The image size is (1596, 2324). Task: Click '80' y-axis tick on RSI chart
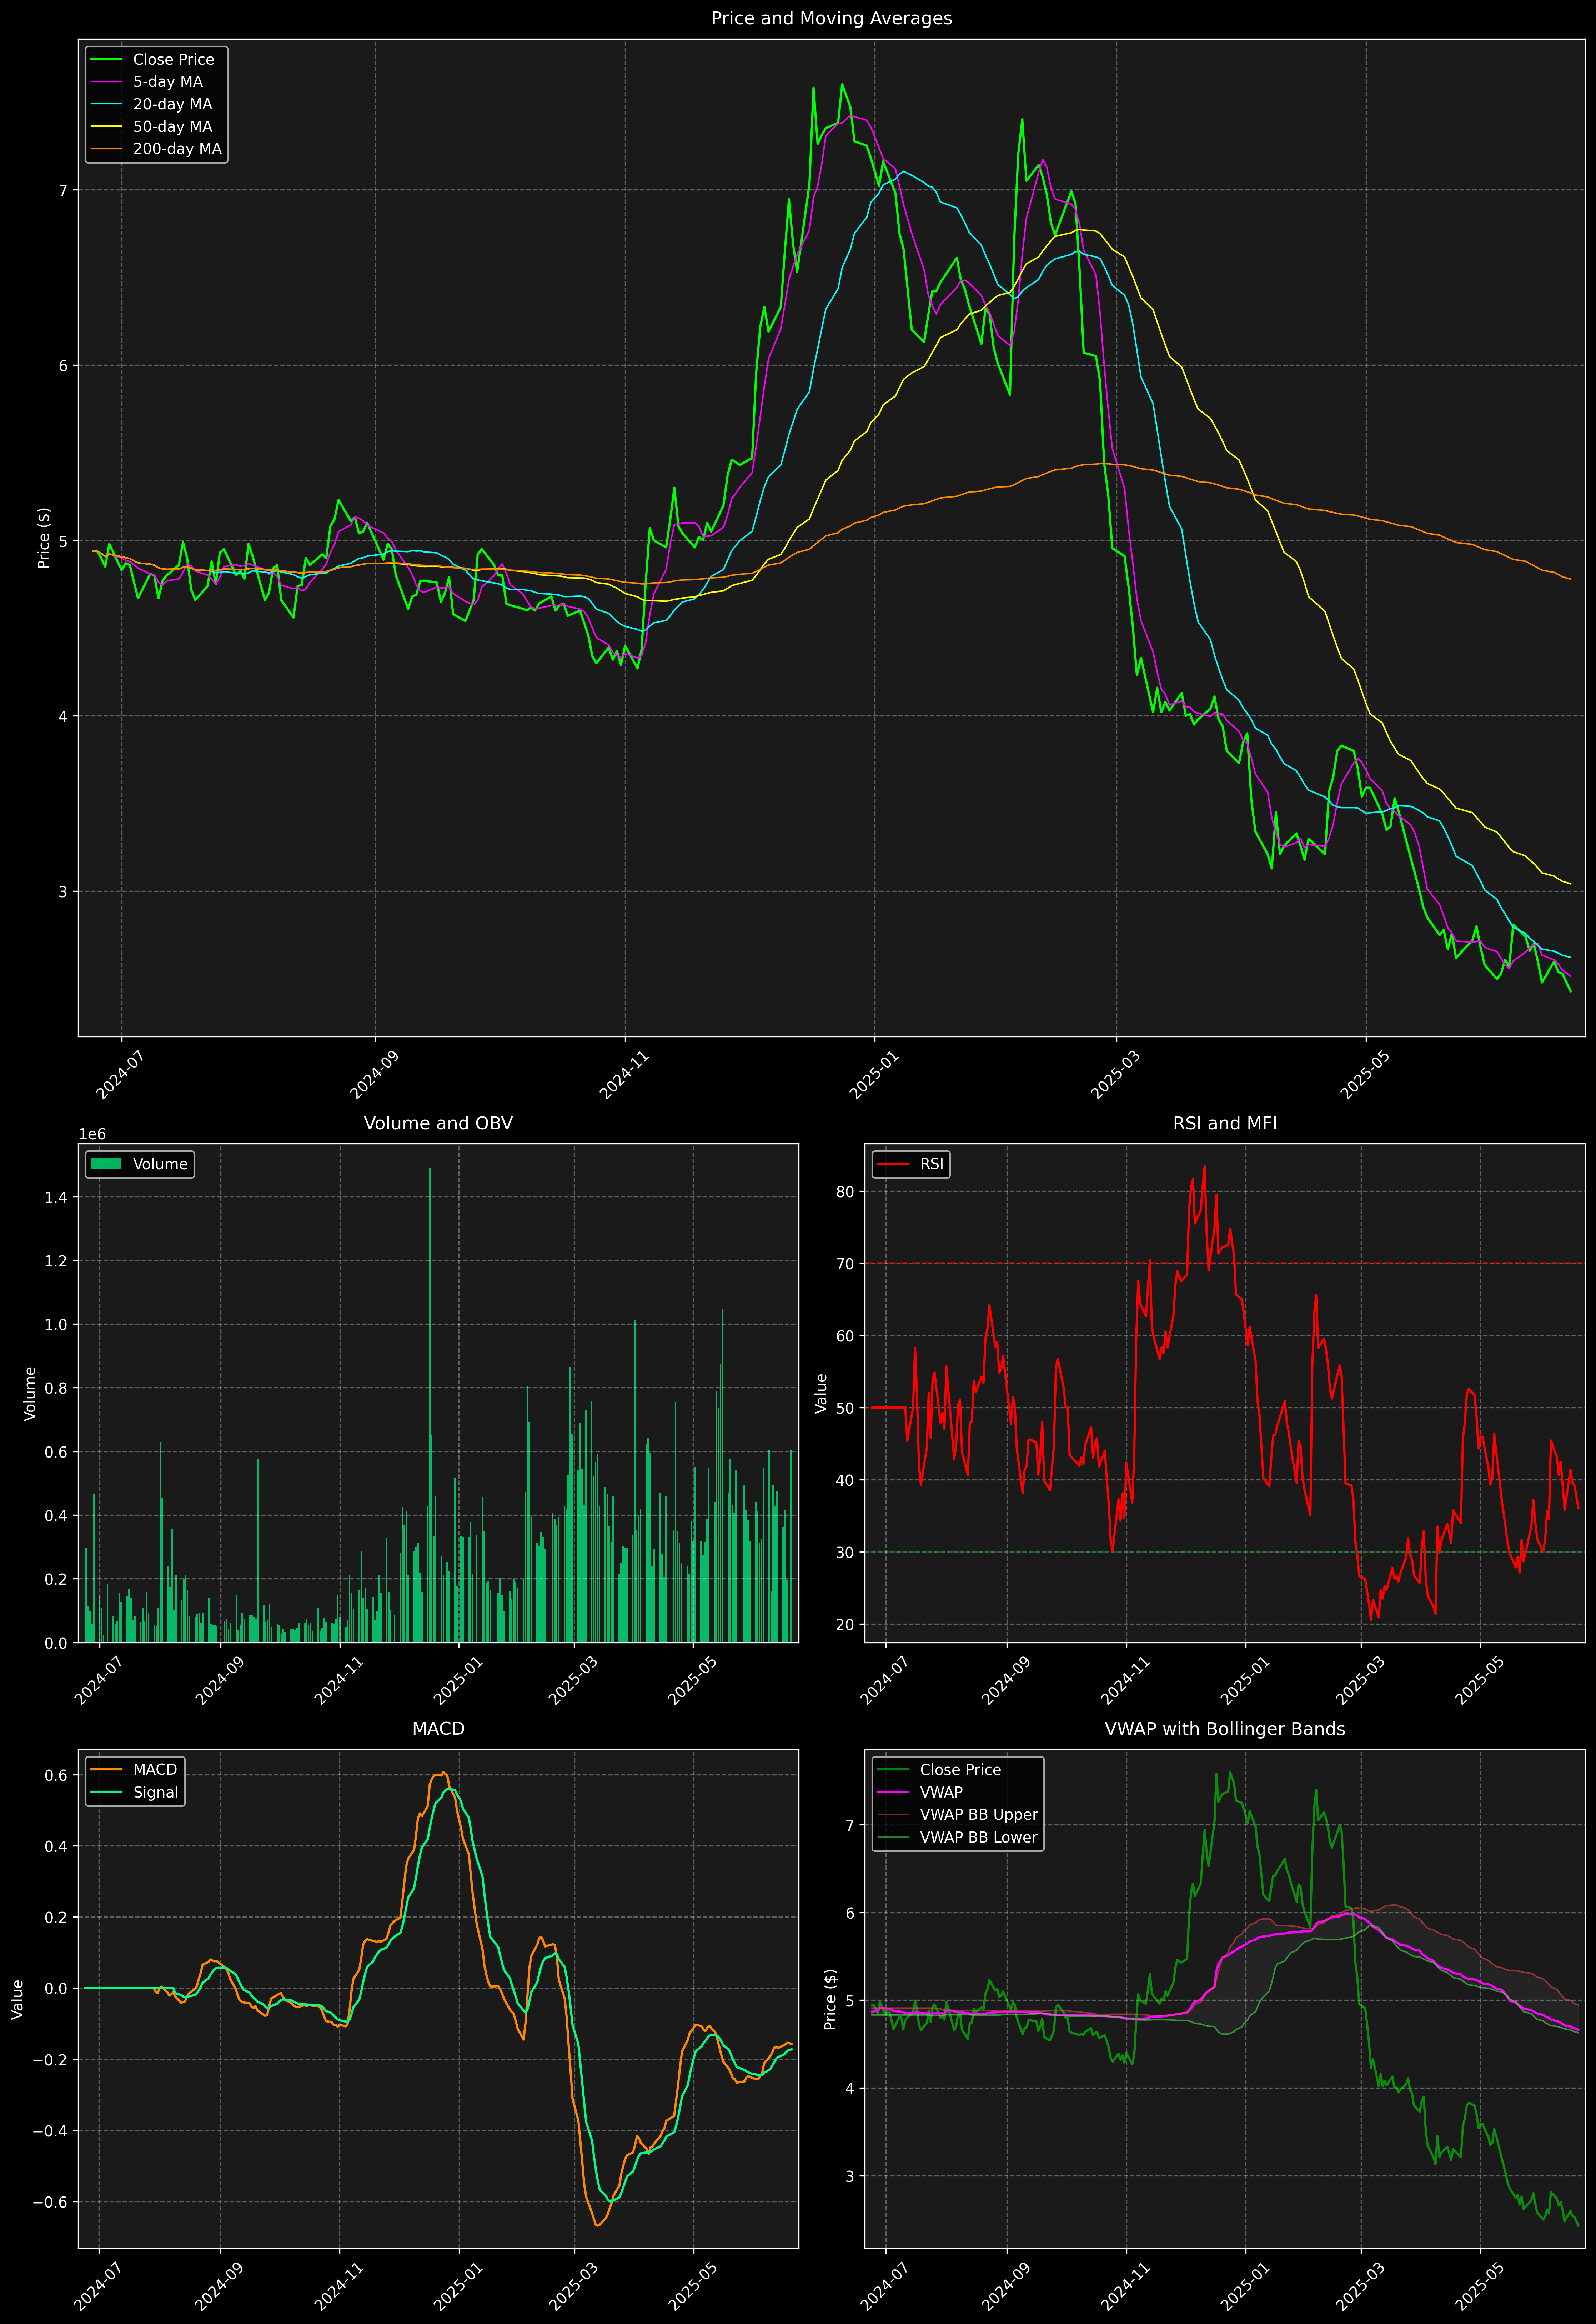[x=846, y=1191]
